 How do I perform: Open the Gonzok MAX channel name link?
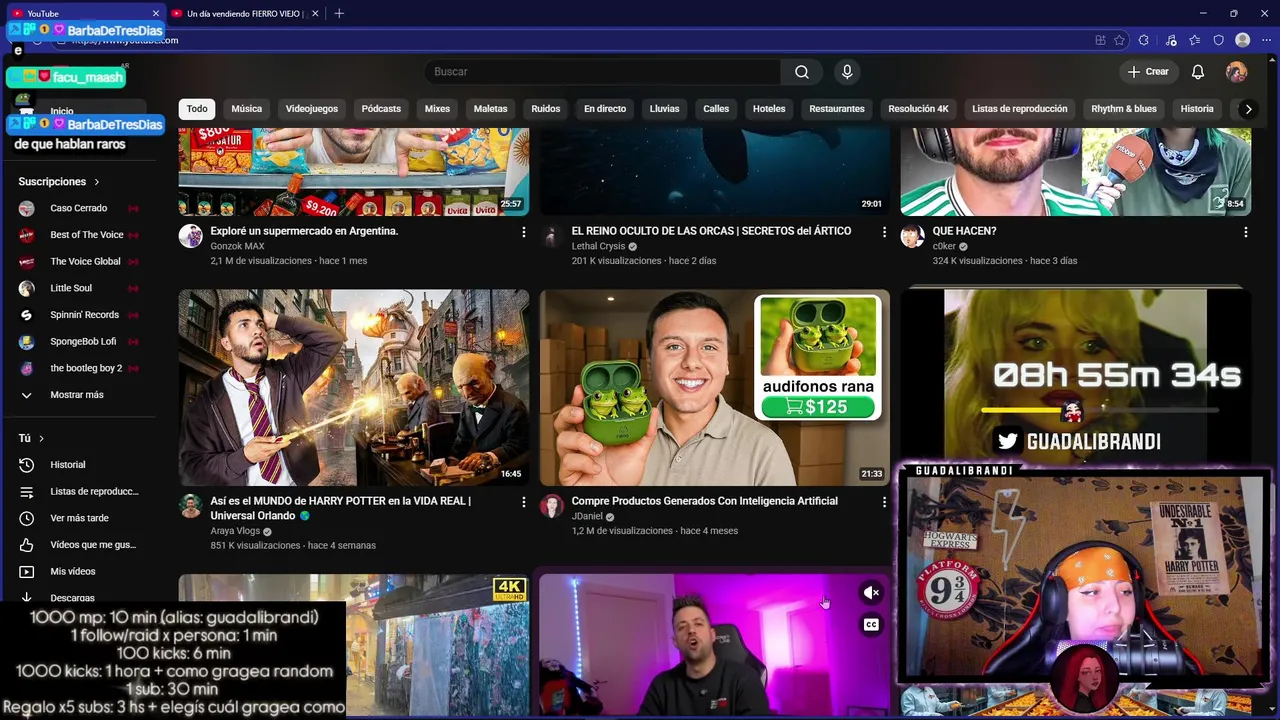tap(237, 246)
